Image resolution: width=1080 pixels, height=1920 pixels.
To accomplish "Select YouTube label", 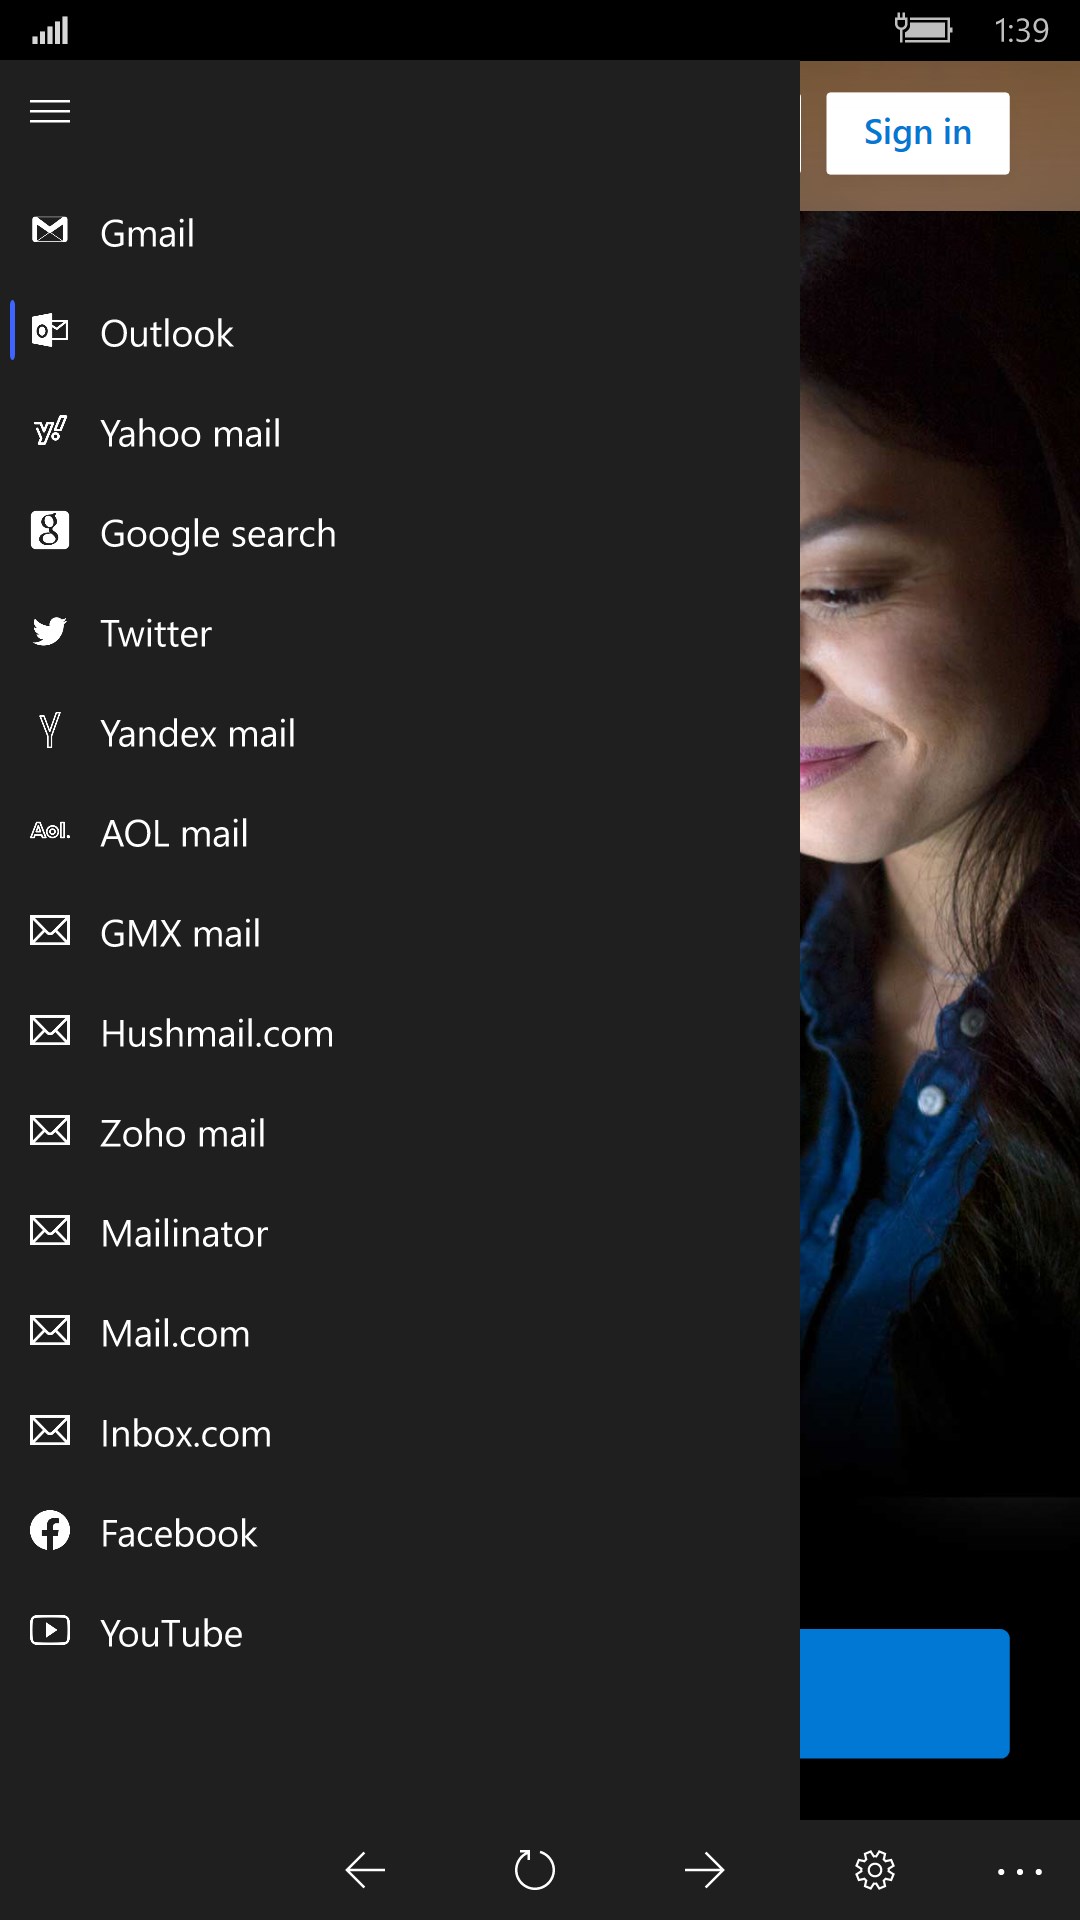I will 172,1633.
